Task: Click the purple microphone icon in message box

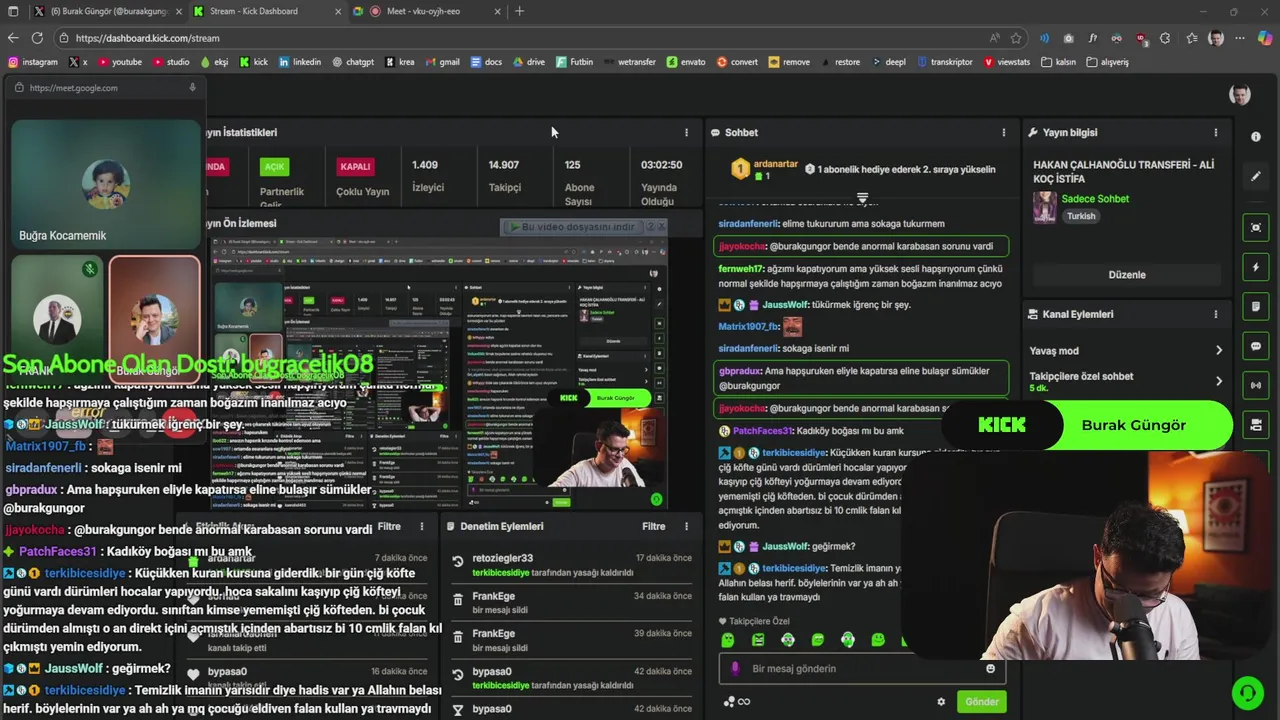Action: point(735,669)
